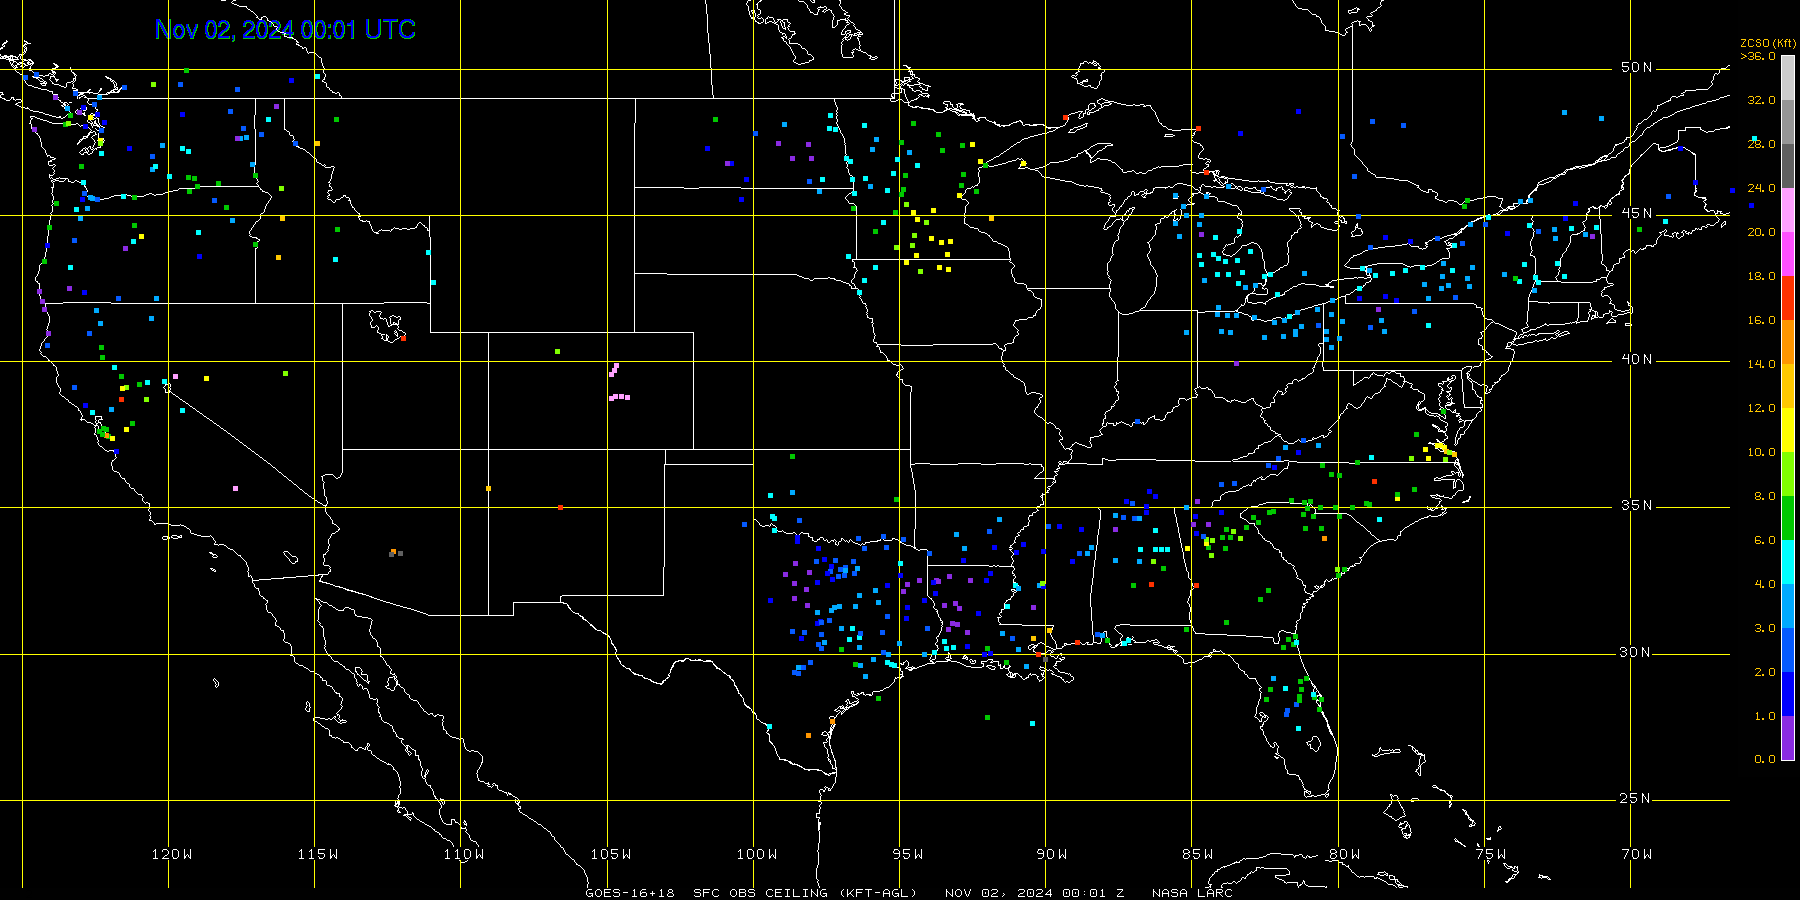Click the 40N latitude label
The image size is (1800, 900).
pos(1637,359)
